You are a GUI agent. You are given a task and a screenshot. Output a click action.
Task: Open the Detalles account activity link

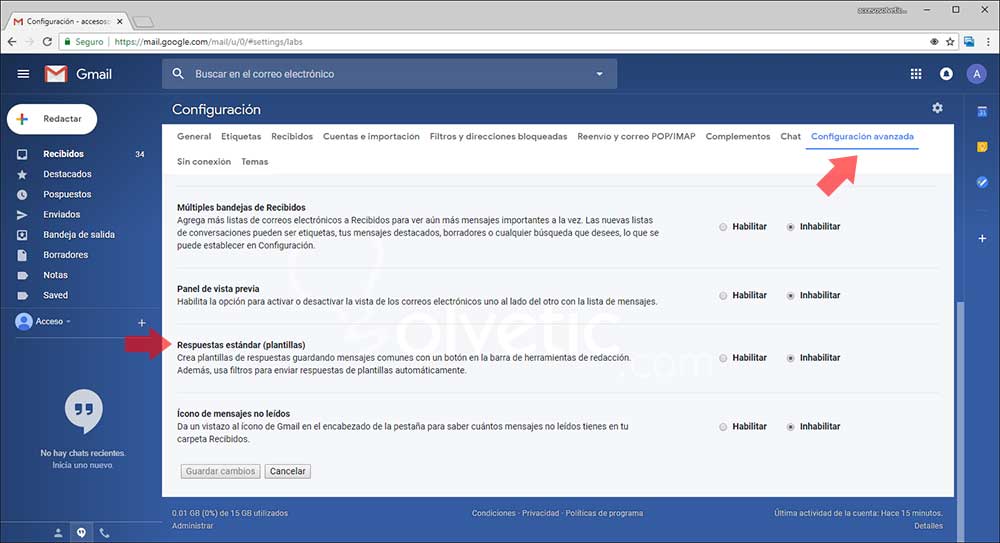(x=928, y=526)
